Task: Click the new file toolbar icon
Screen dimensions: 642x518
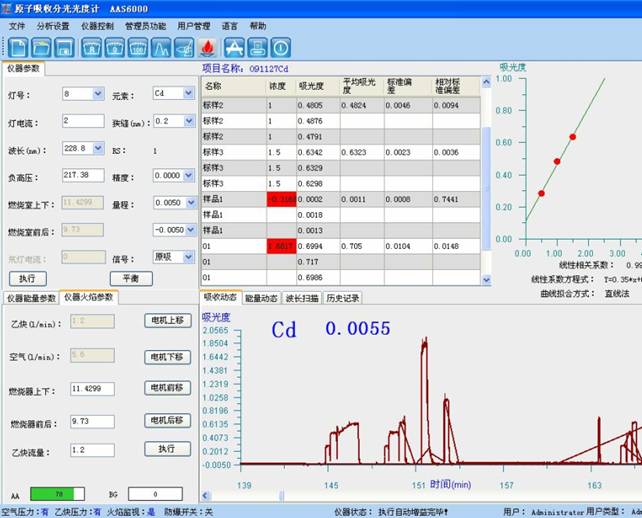Action: coord(18,47)
